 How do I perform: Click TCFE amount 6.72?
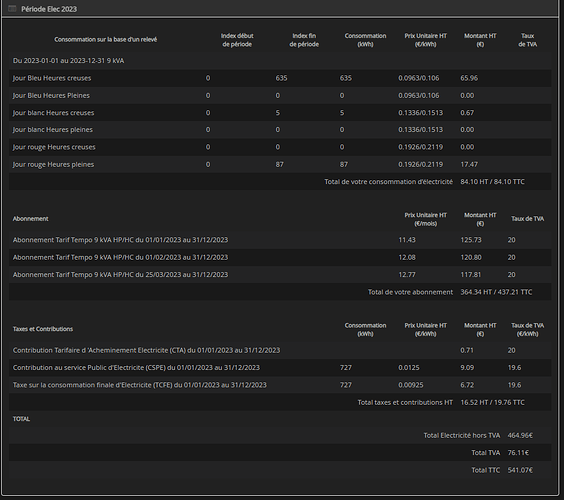[x=467, y=385]
